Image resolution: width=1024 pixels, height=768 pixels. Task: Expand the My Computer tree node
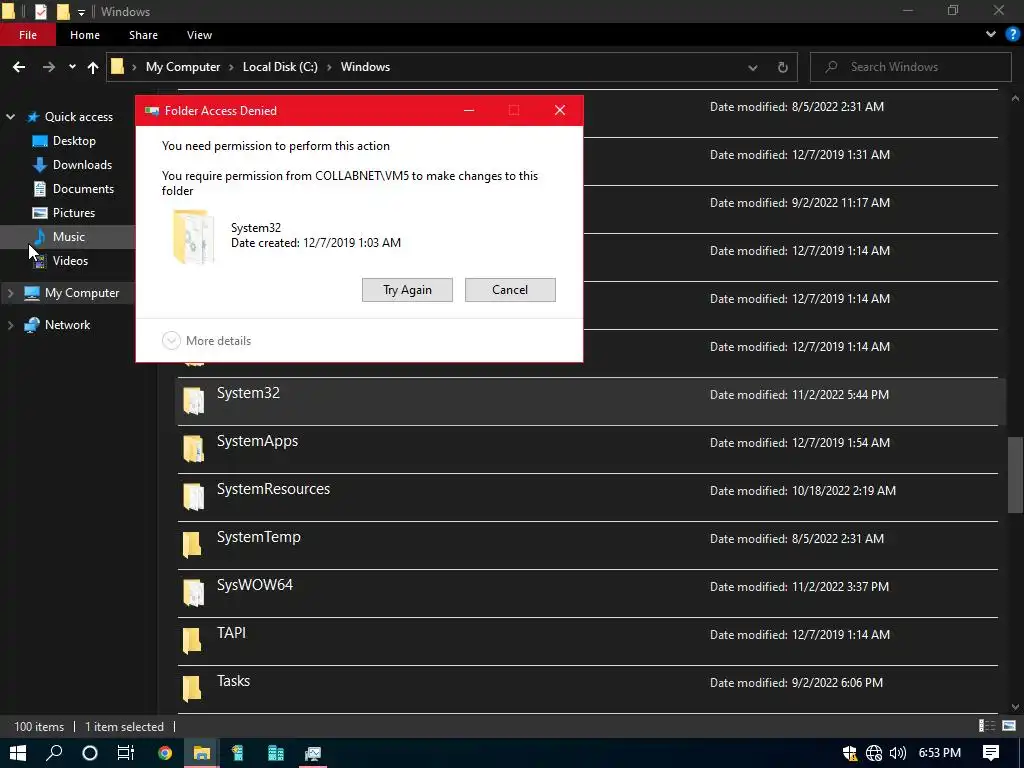10,293
